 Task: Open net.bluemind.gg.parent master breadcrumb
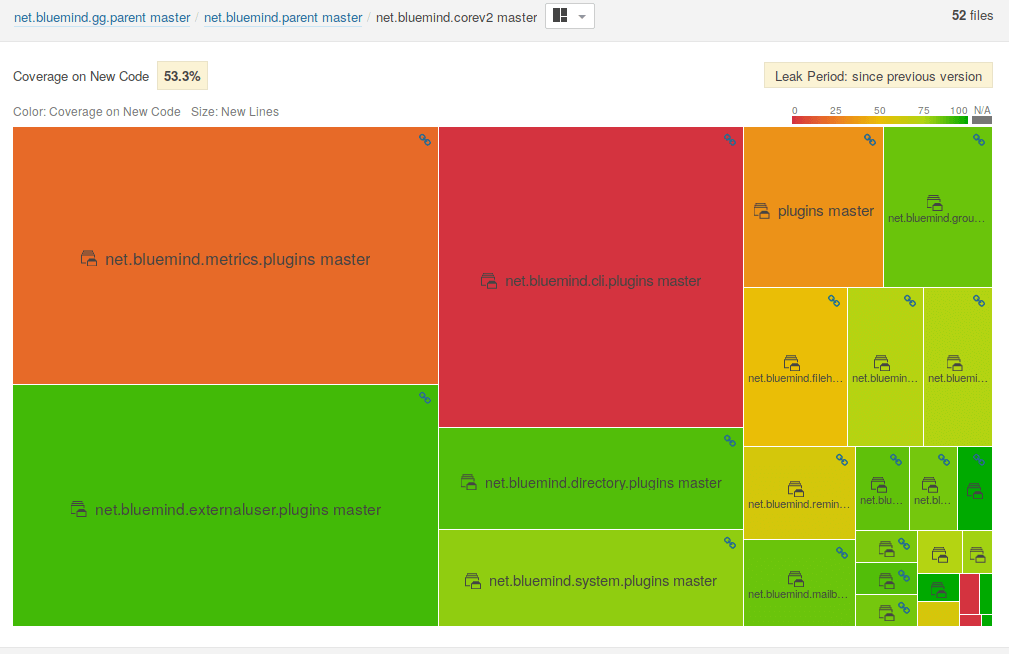102,17
